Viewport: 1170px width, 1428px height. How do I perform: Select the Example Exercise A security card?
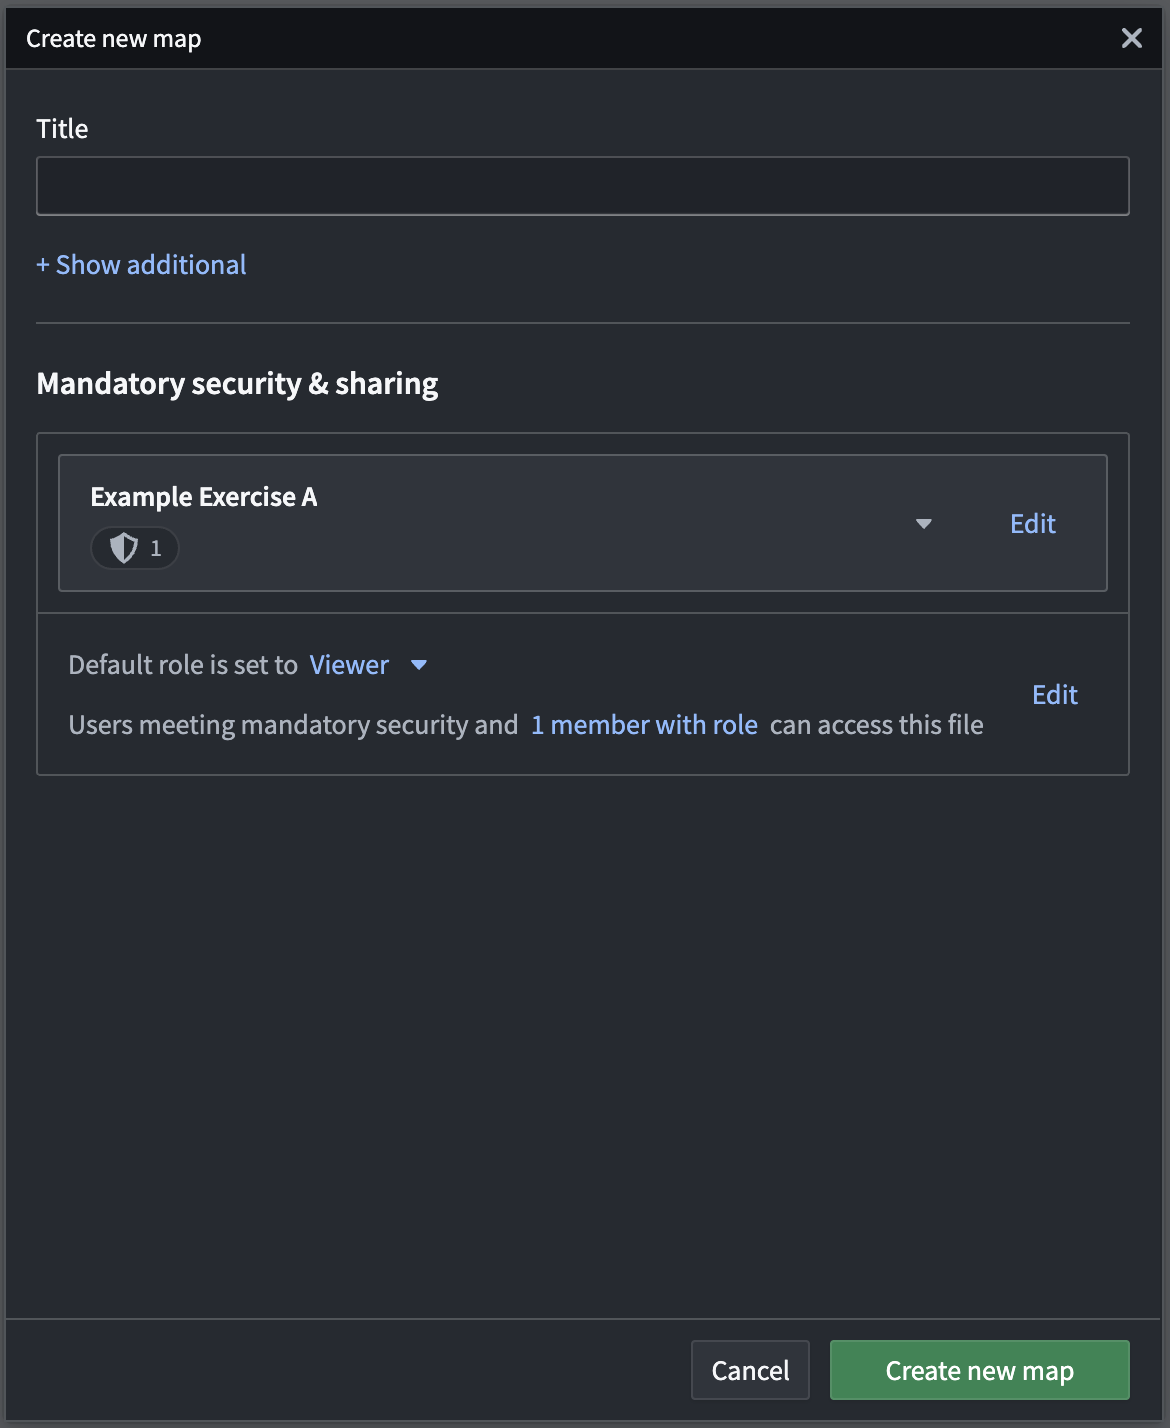583,523
